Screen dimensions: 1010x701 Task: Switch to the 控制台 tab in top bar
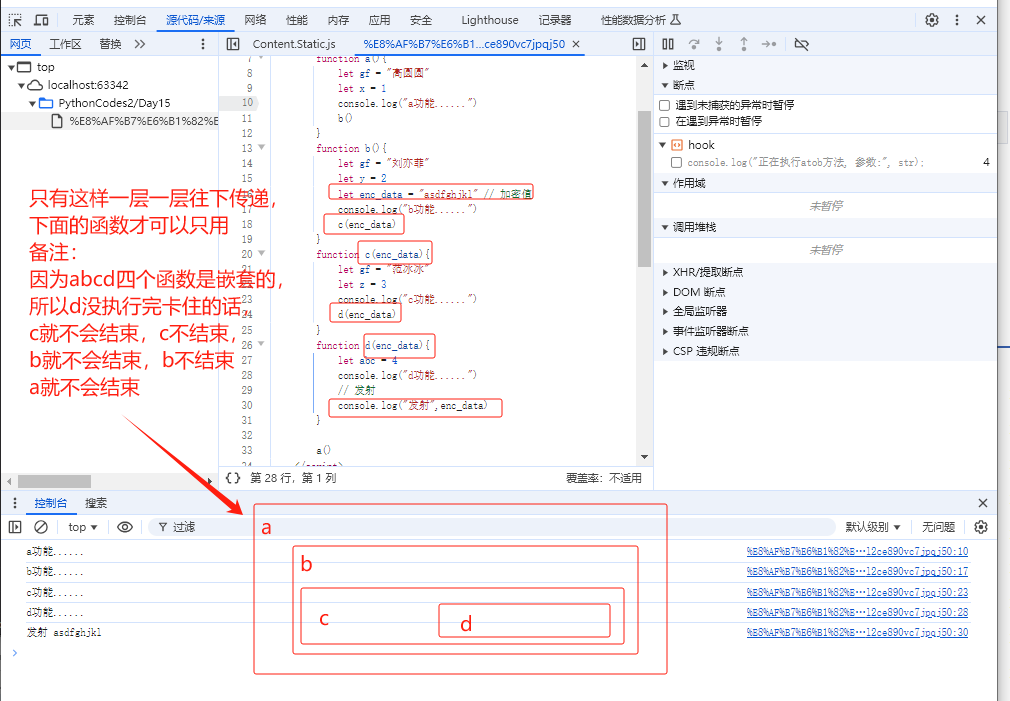[129, 20]
